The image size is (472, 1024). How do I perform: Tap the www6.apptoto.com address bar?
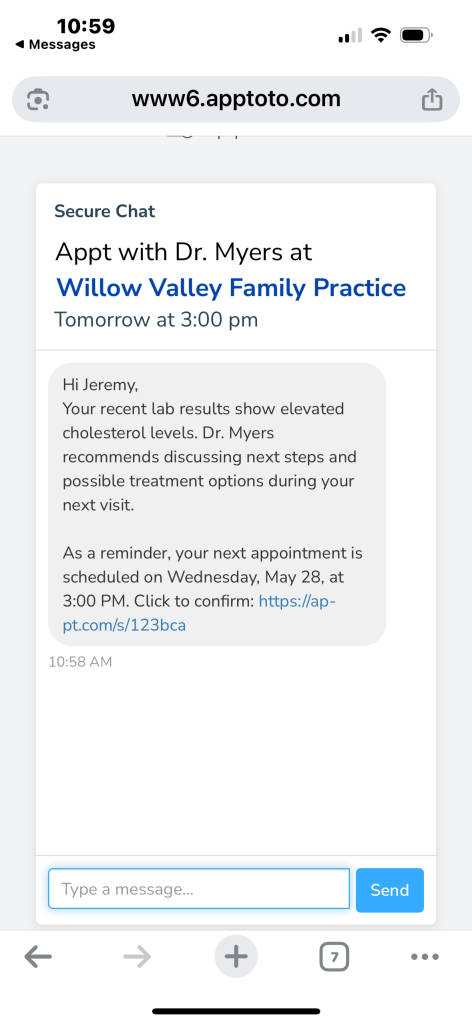pyautogui.click(x=236, y=99)
